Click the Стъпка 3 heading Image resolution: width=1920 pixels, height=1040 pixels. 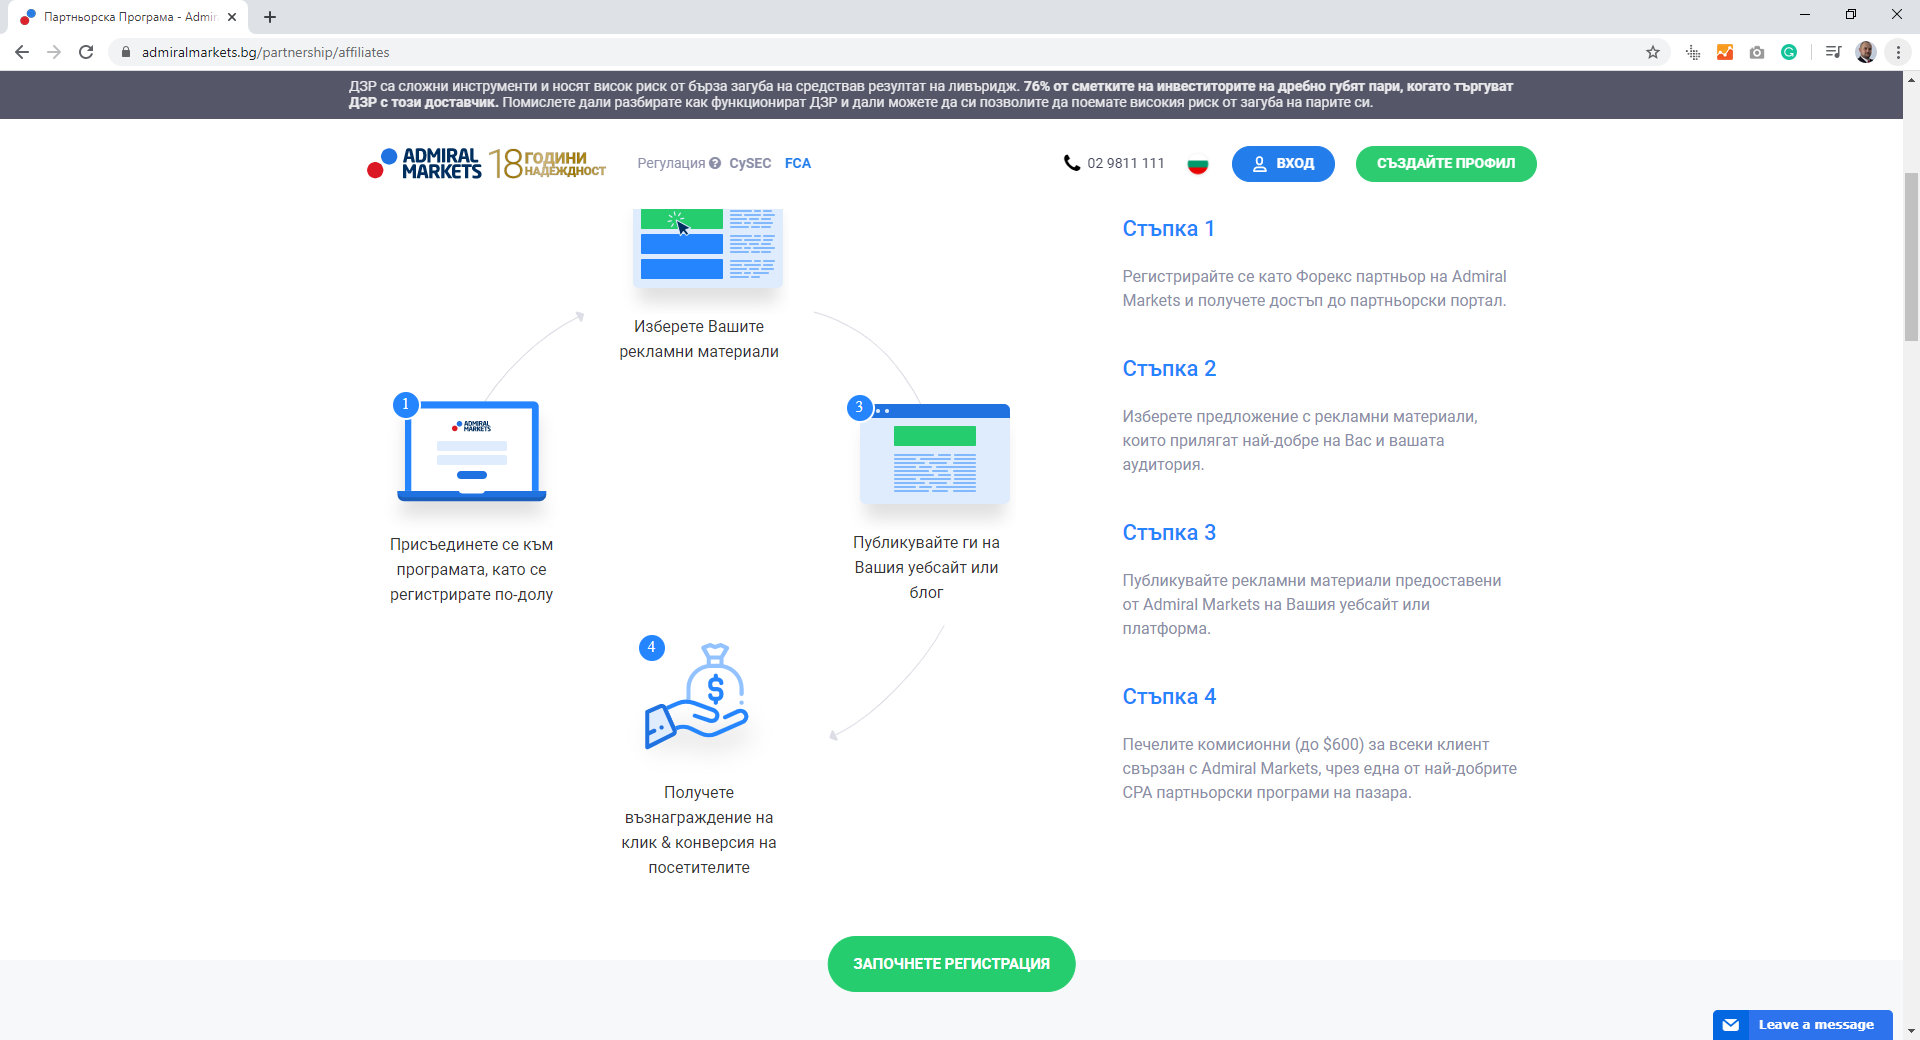pos(1169,533)
